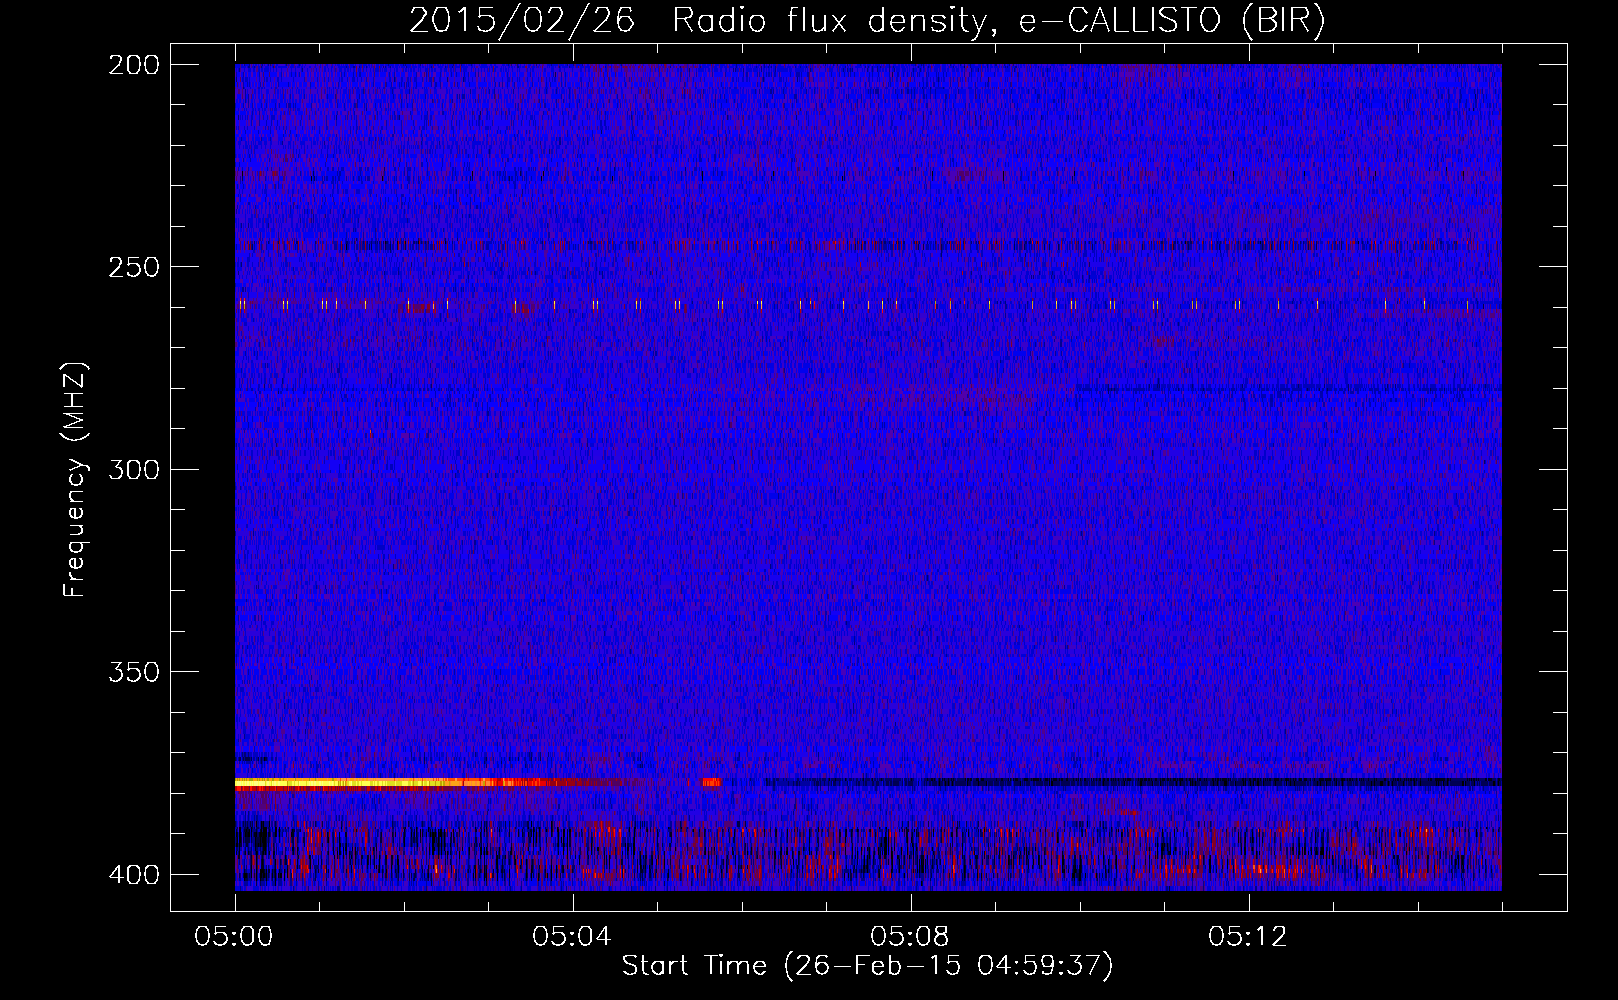Click the 'Start Time (26-Feb-15 04:59:37)' label
The width and height of the screenshot is (1618, 1000).
[867, 966]
